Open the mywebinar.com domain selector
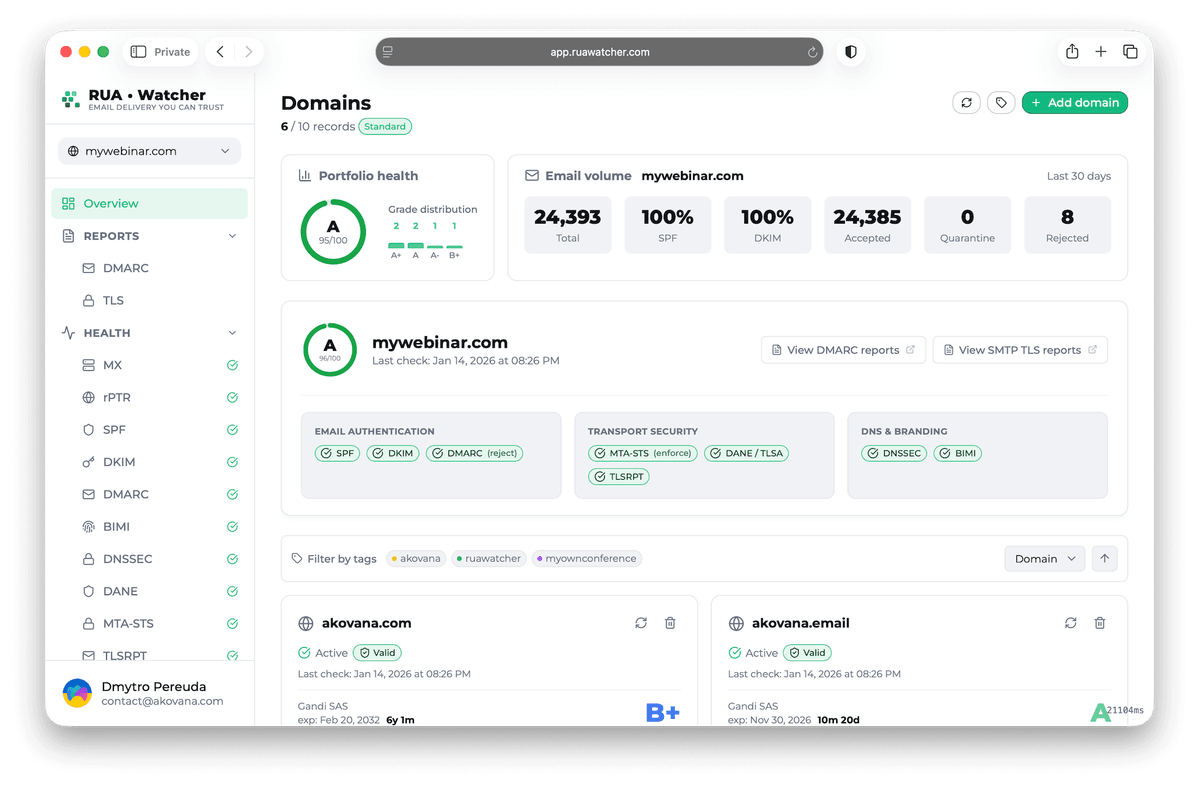1199x786 pixels. pyautogui.click(x=148, y=150)
